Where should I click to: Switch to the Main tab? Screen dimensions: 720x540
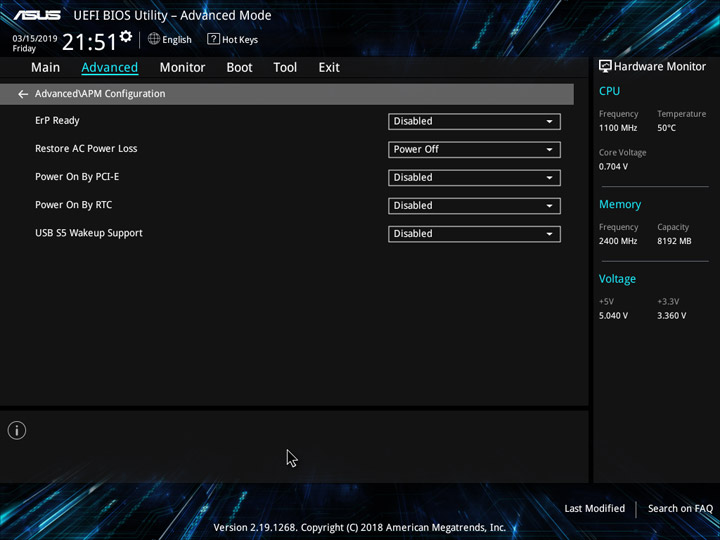[45, 68]
